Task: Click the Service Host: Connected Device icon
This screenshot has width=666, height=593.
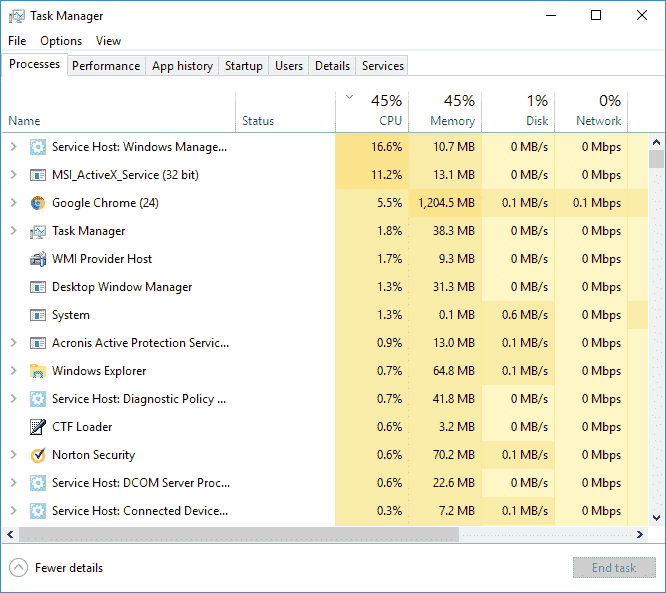Action: point(38,511)
